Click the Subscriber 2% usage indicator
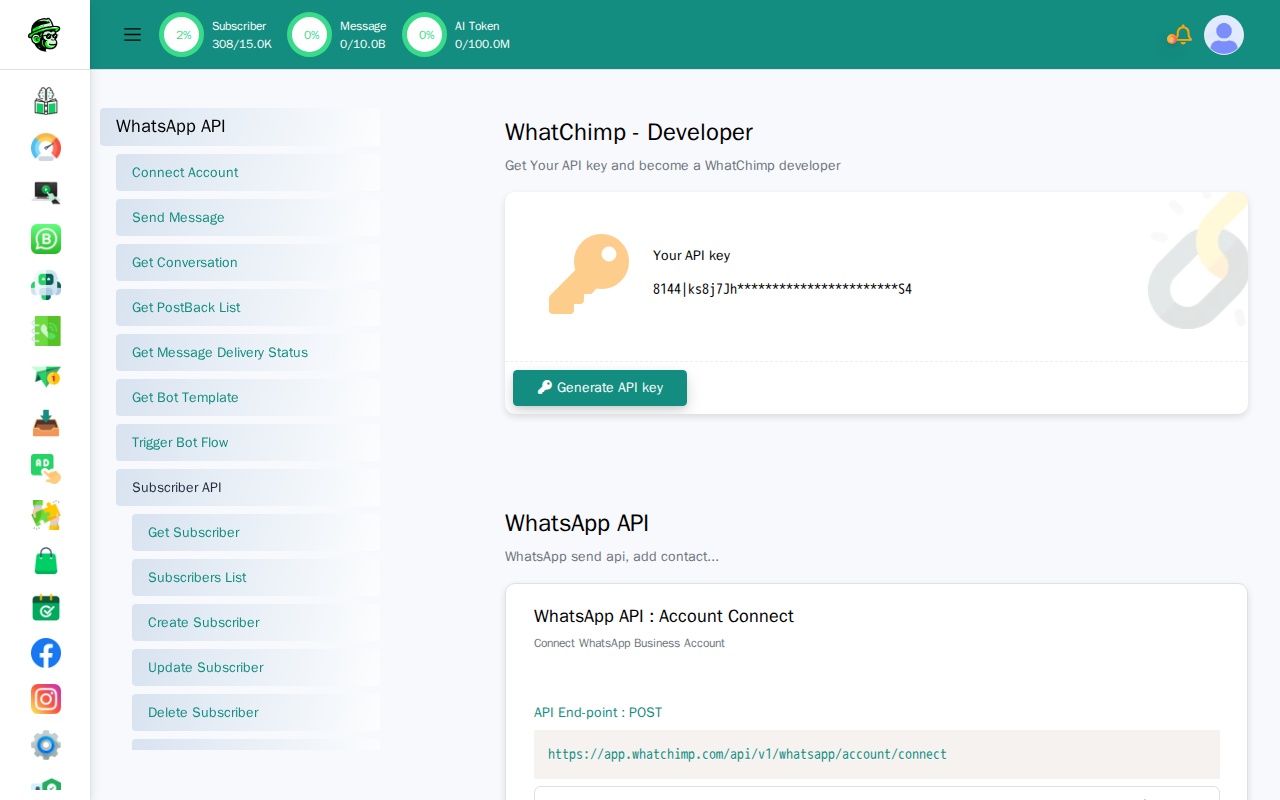 (x=182, y=35)
